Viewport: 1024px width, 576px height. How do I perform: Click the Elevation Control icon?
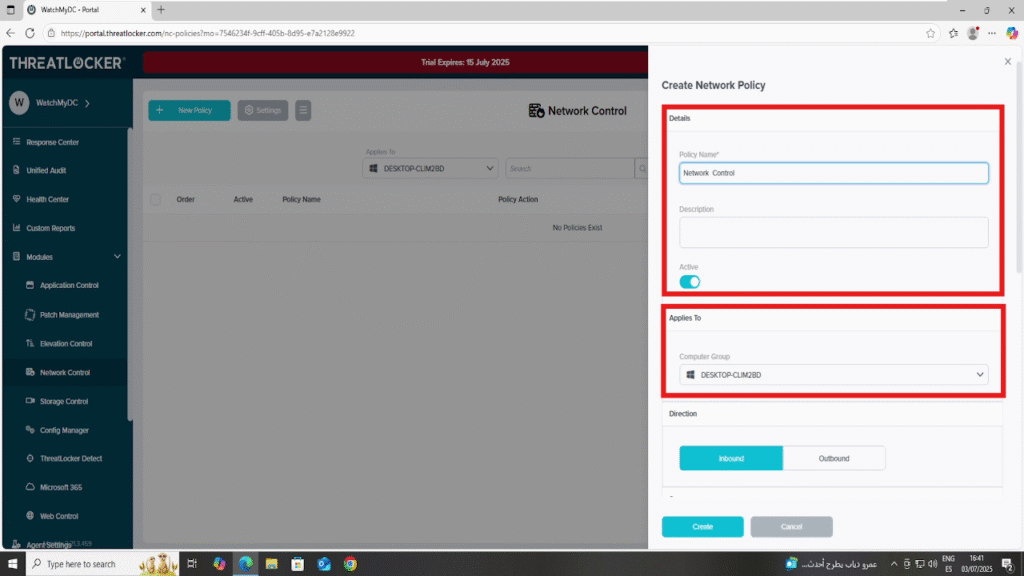point(30,343)
